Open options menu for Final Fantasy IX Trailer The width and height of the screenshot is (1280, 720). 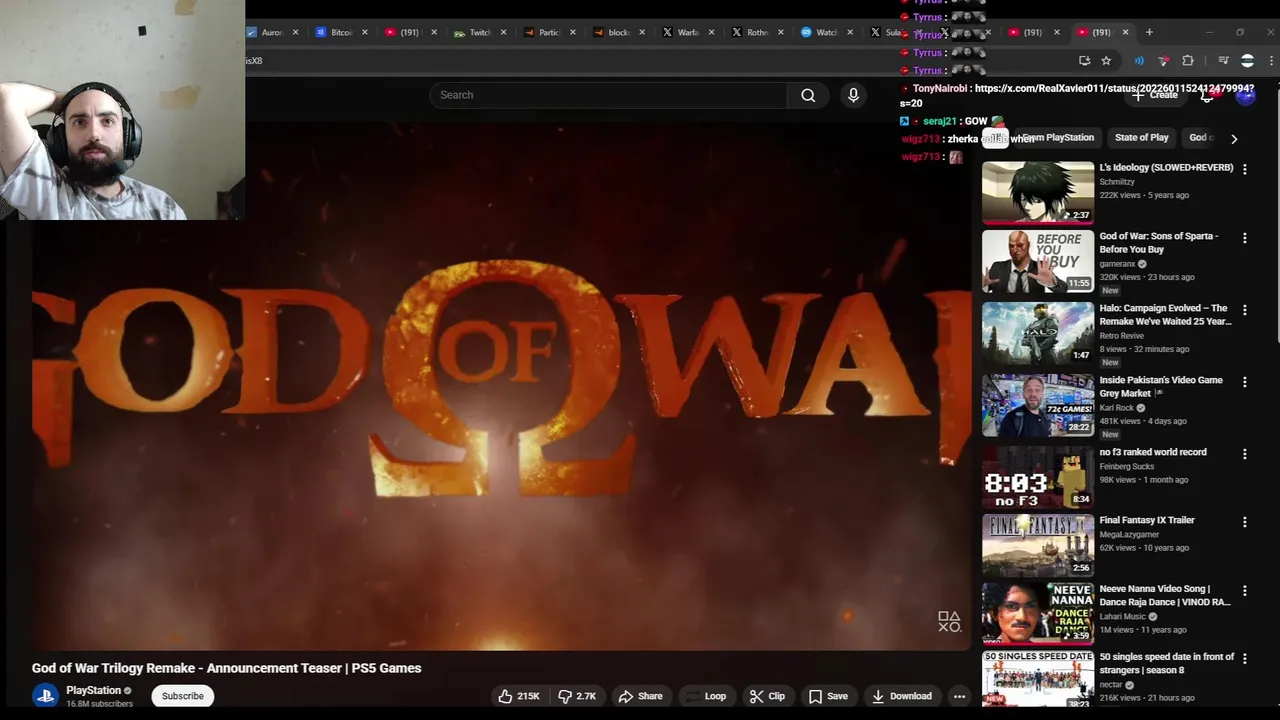tap(1245, 522)
